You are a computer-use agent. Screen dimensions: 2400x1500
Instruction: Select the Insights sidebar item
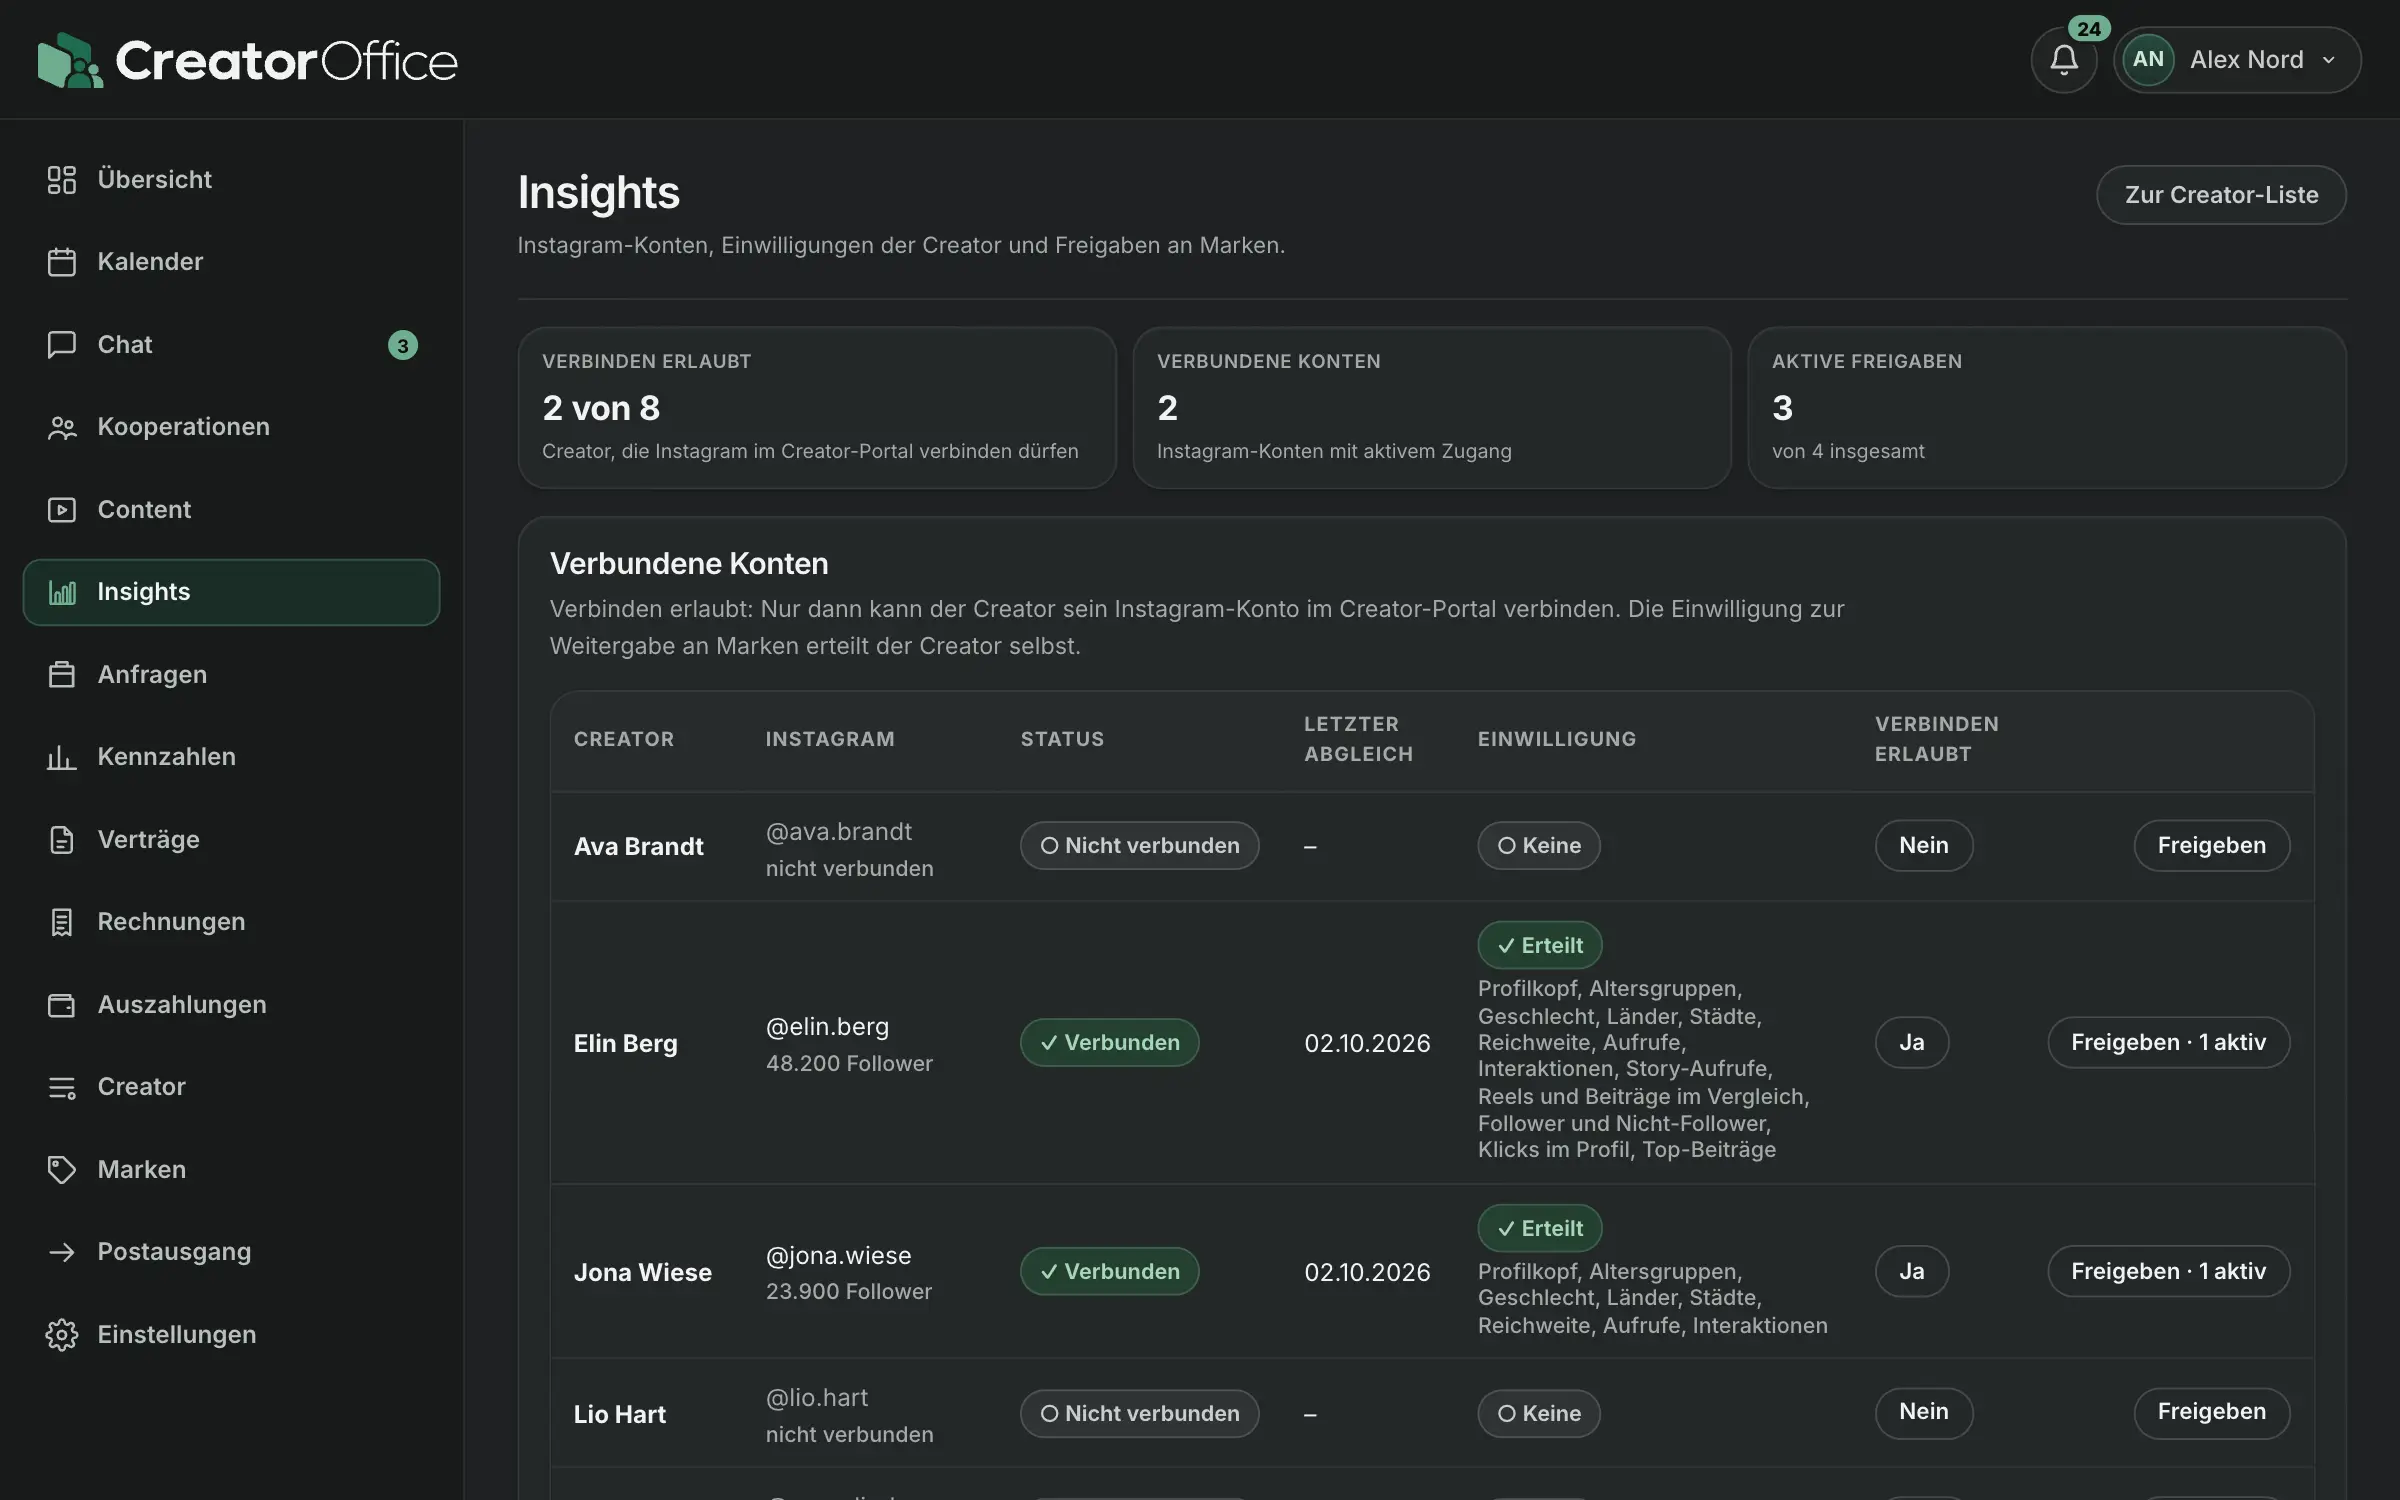(231, 592)
